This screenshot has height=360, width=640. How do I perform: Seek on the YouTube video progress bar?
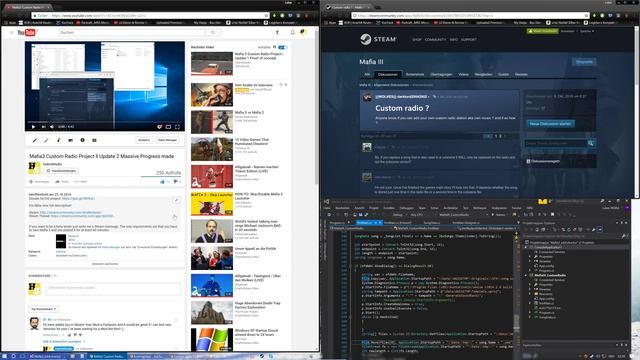[104, 122]
